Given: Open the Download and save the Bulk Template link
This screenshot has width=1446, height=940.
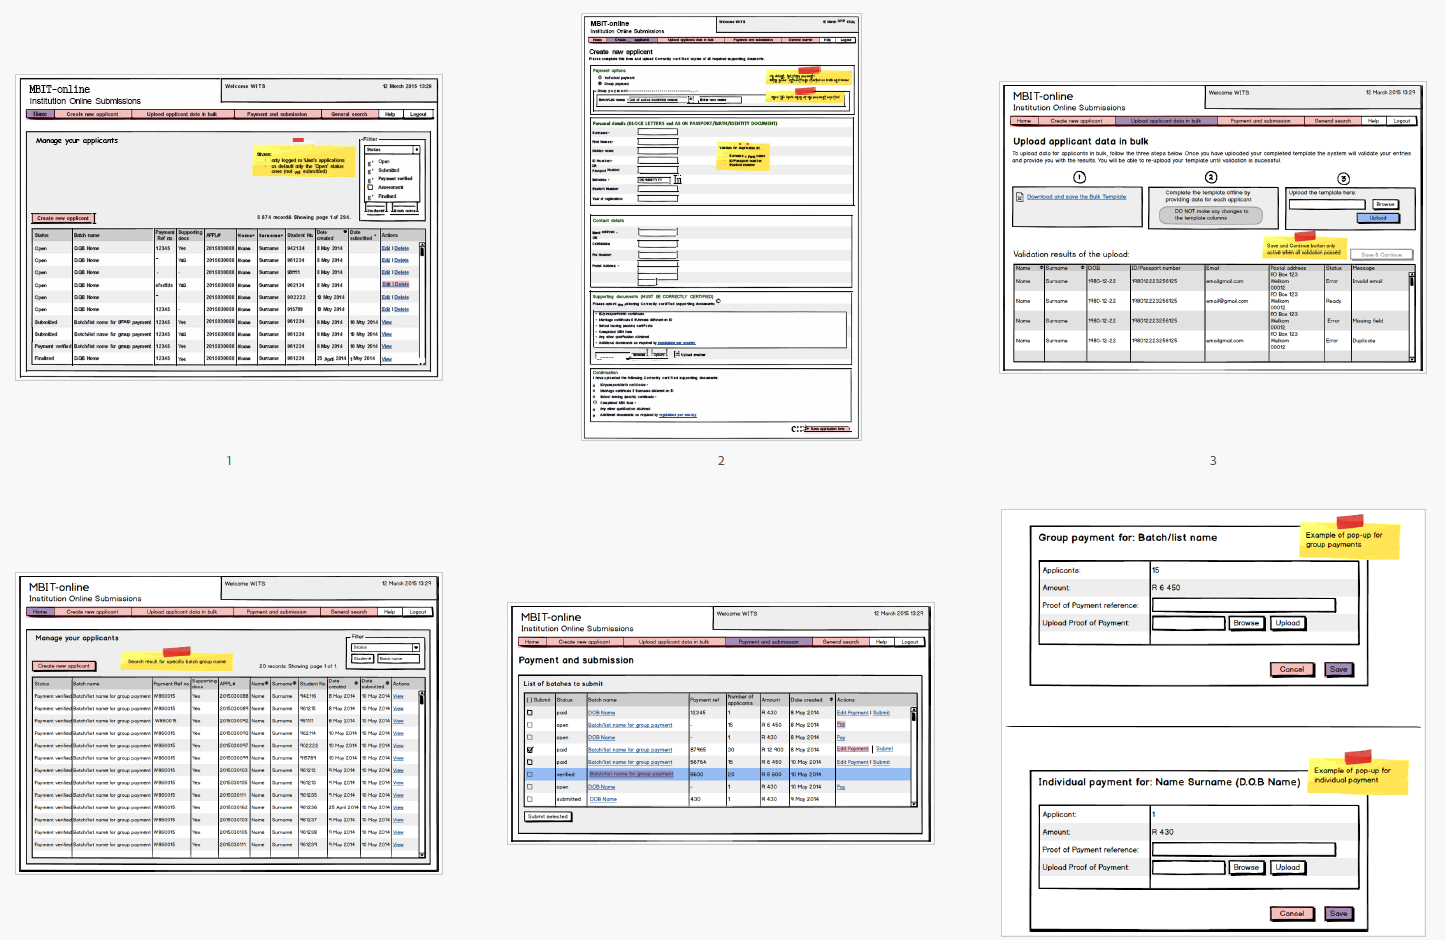Looking at the screenshot, I should click(1077, 197).
